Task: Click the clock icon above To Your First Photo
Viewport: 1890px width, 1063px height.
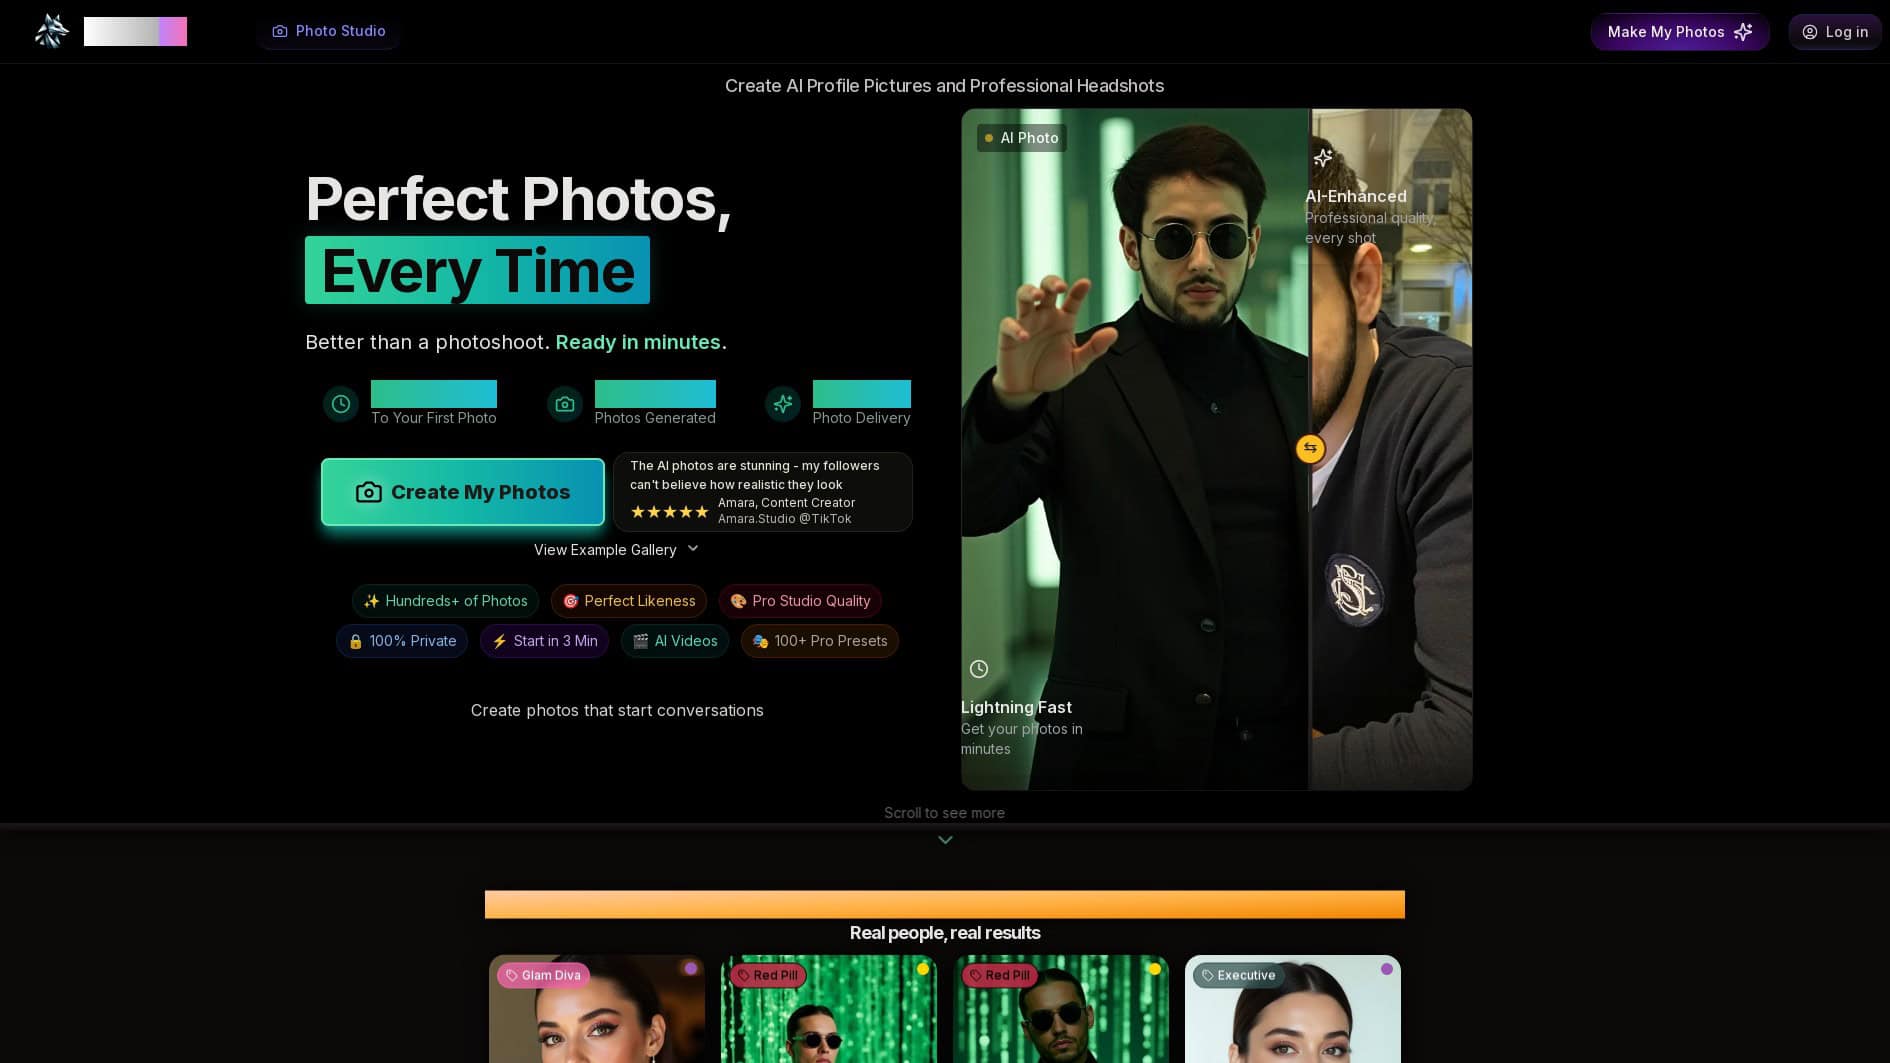Action: pyautogui.click(x=341, y=404)
